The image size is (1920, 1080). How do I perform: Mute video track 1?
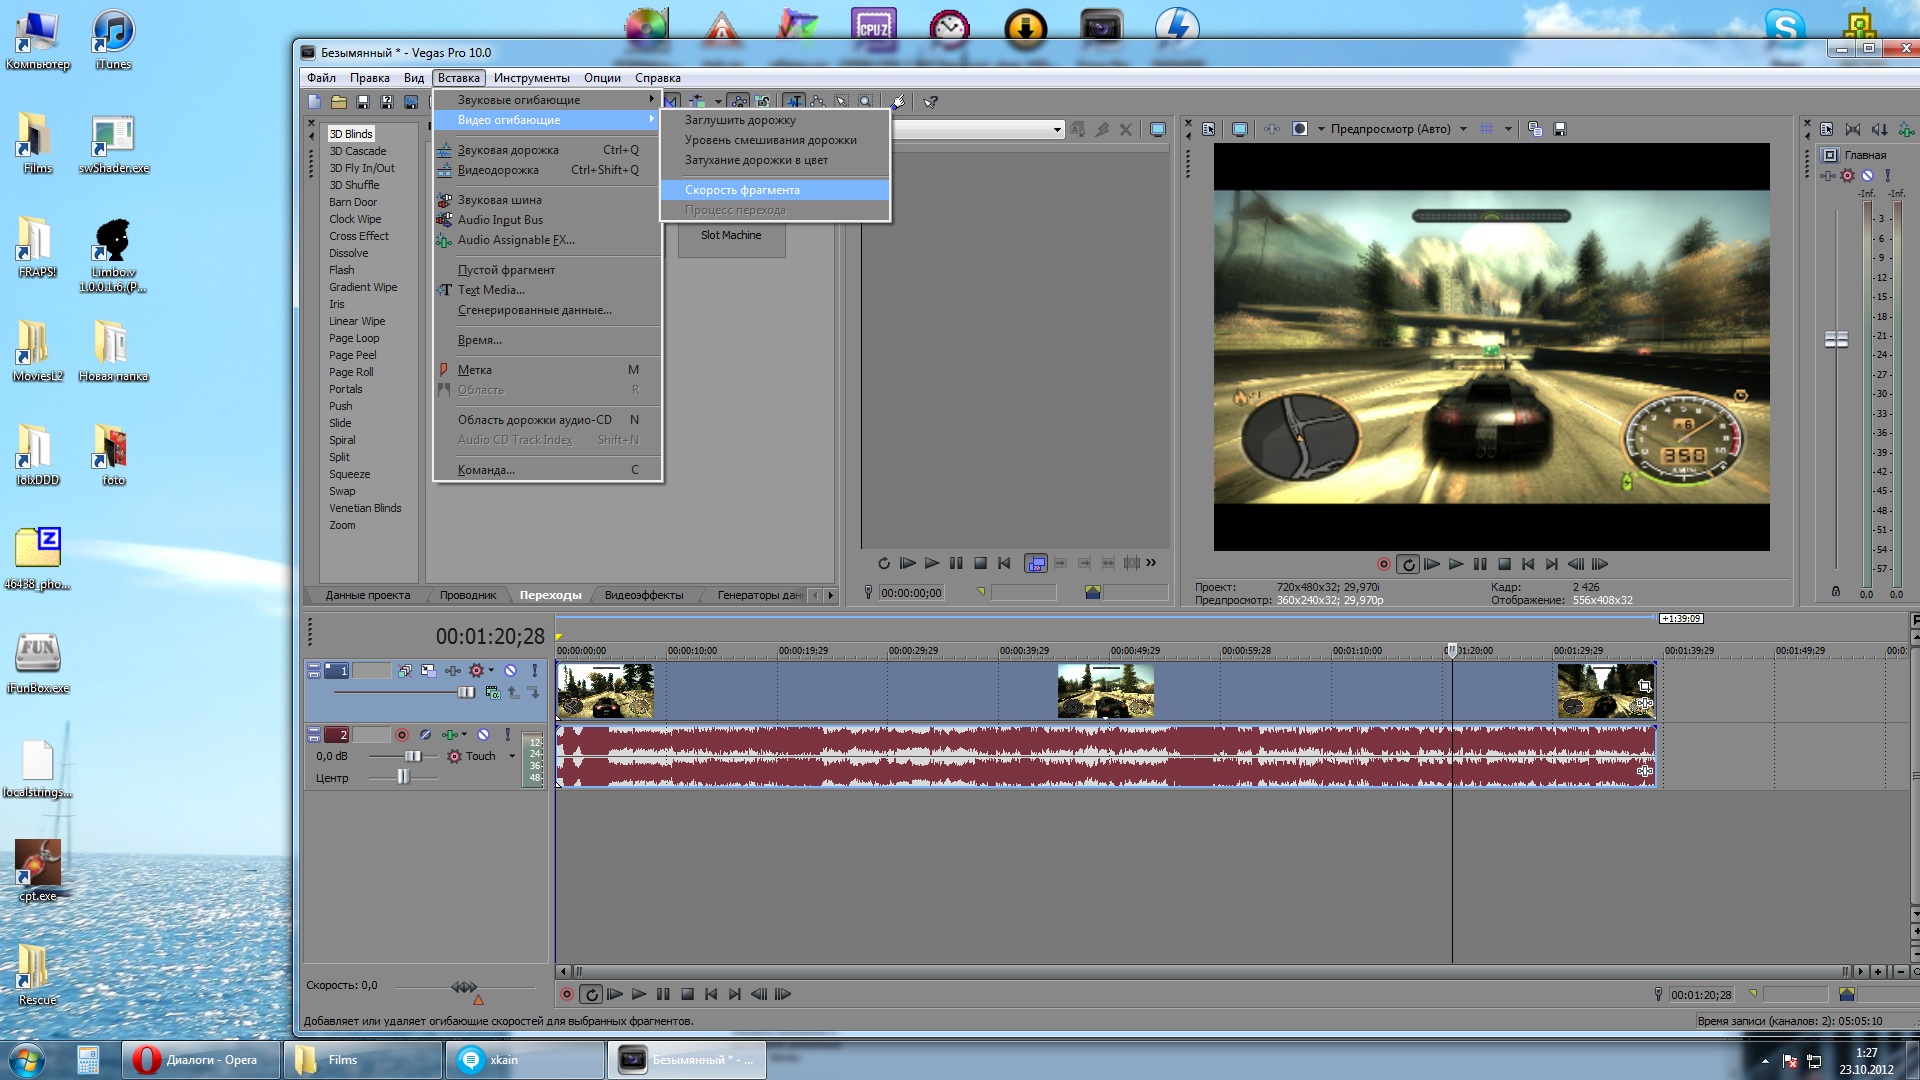(511, 671)
